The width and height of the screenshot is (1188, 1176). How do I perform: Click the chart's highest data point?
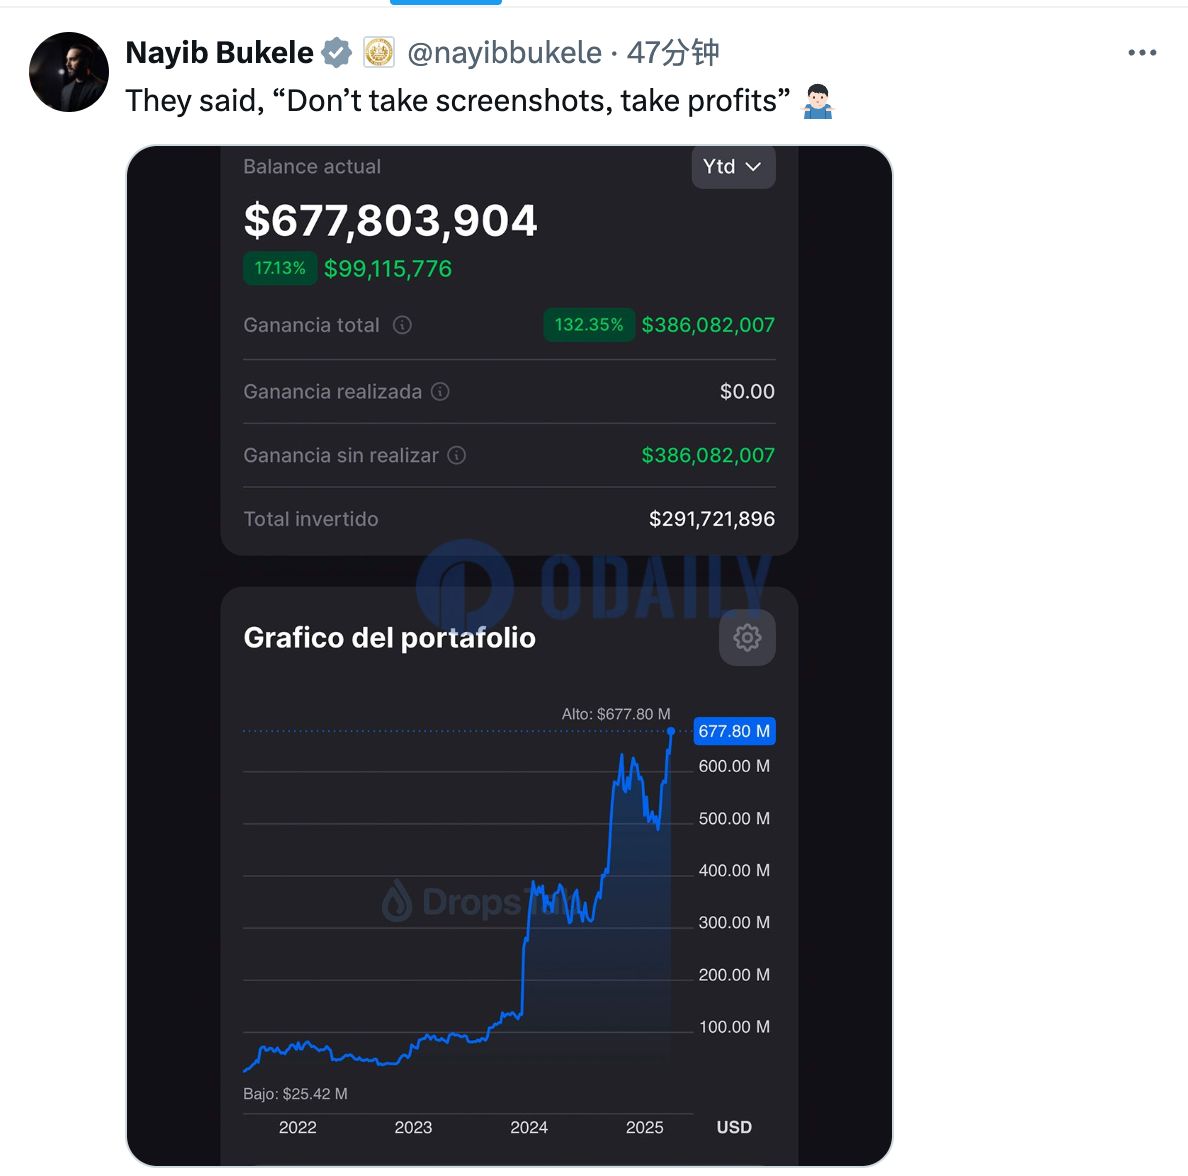click(x=670, y=731)
